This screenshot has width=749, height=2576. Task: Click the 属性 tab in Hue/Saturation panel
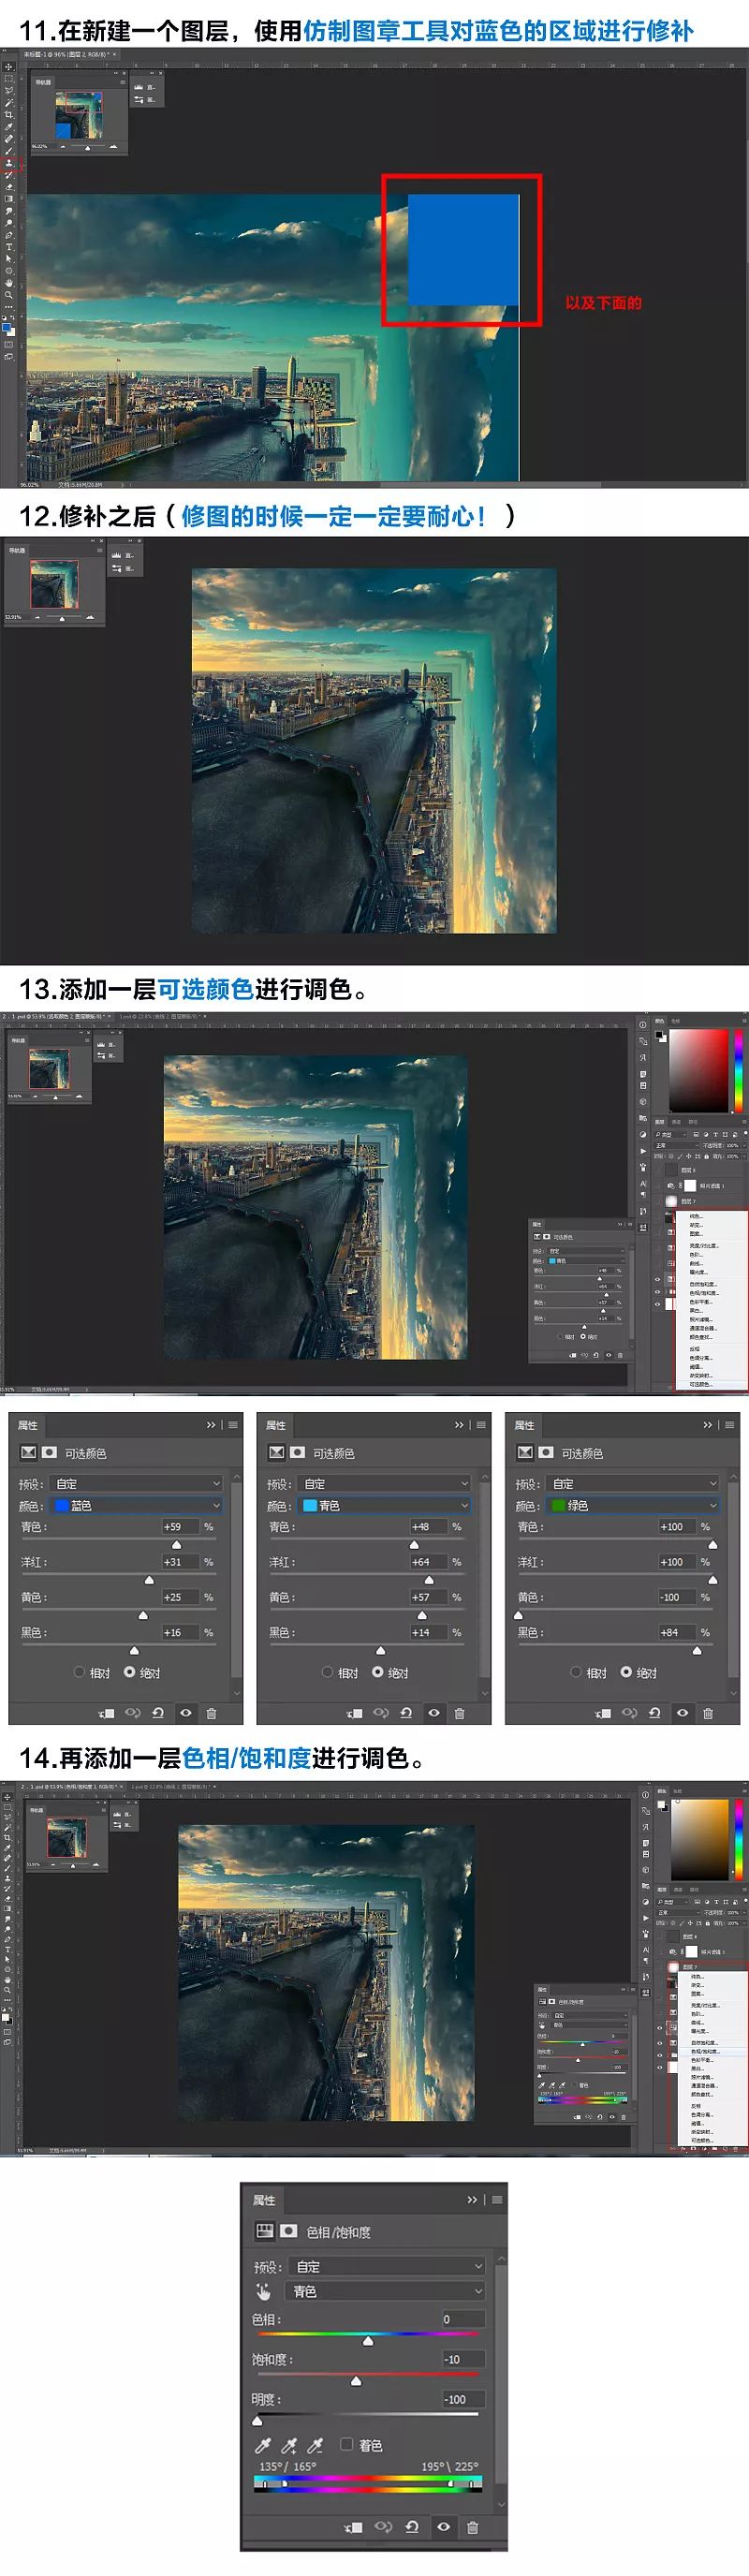tap(264, 2200)
